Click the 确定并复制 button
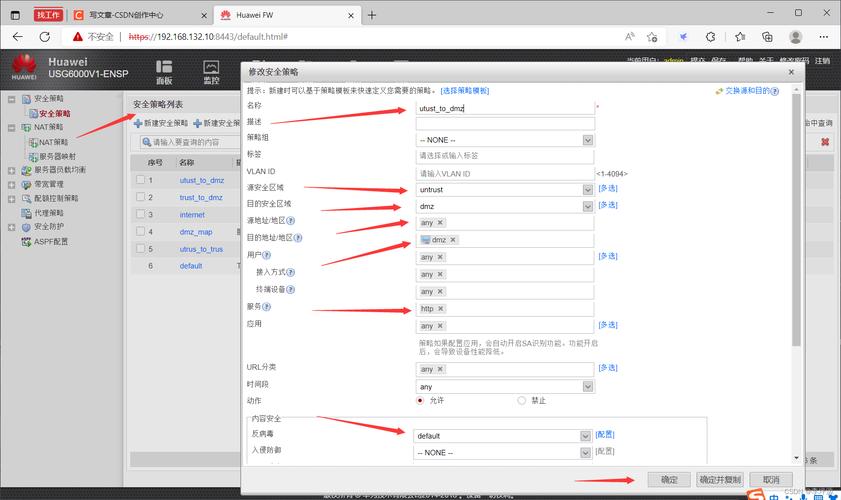 [x=720, y=480]
